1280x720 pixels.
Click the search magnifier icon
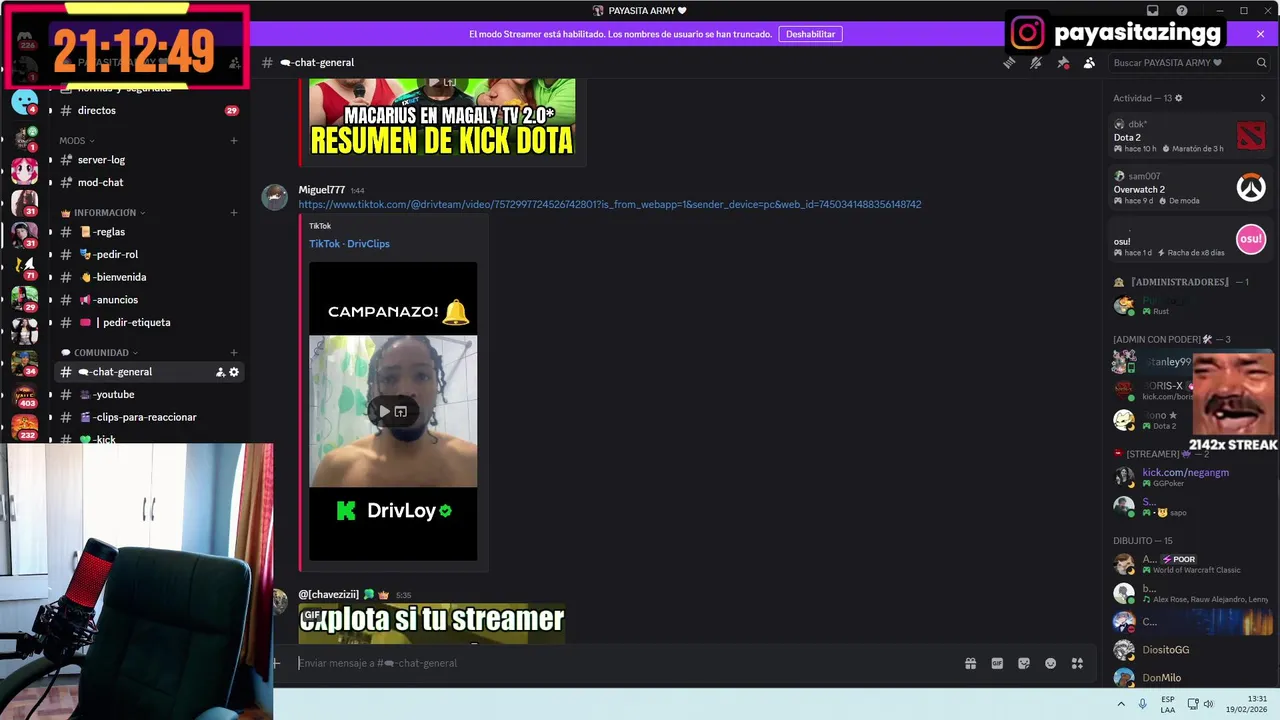click(x=1261, y=62)
